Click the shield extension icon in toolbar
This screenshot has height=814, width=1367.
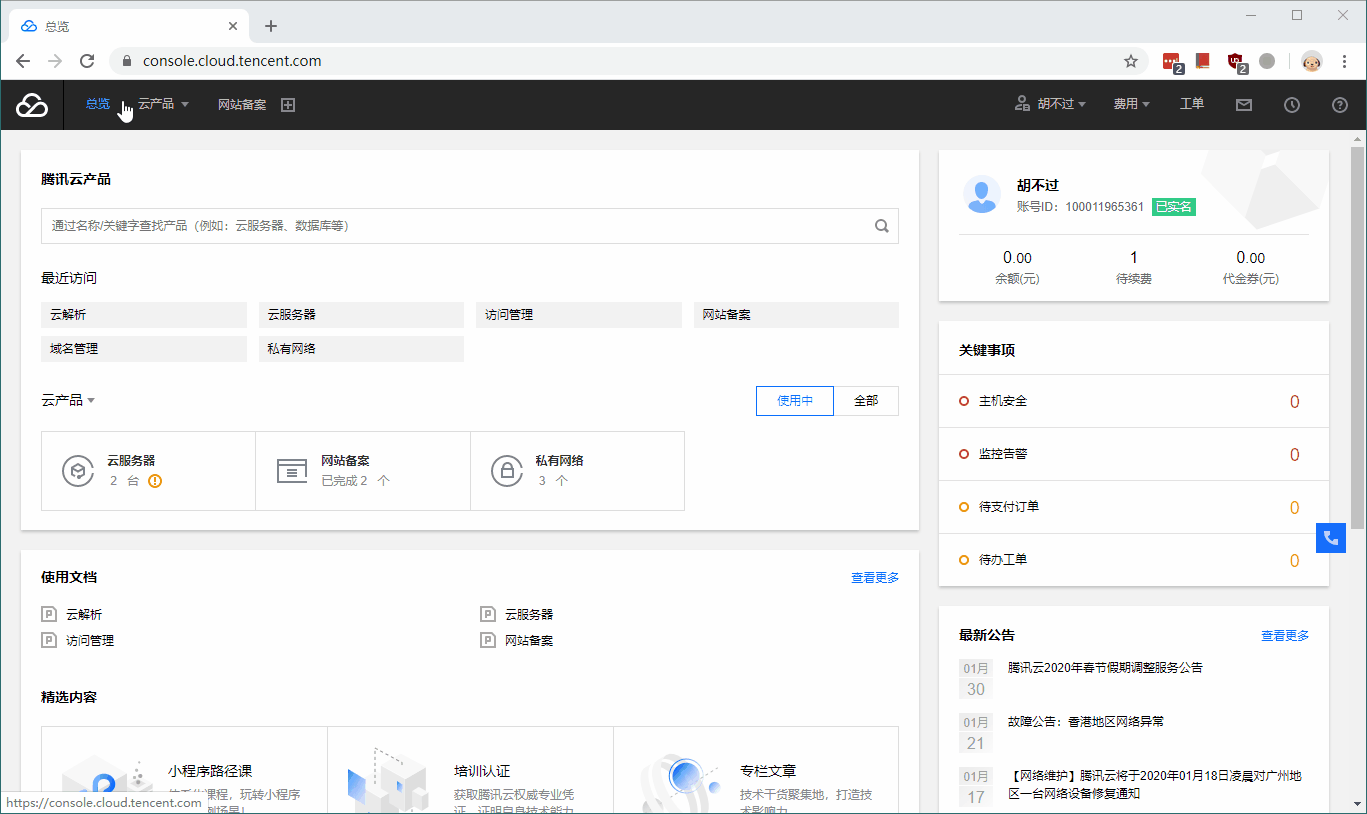coord(1236,62)
